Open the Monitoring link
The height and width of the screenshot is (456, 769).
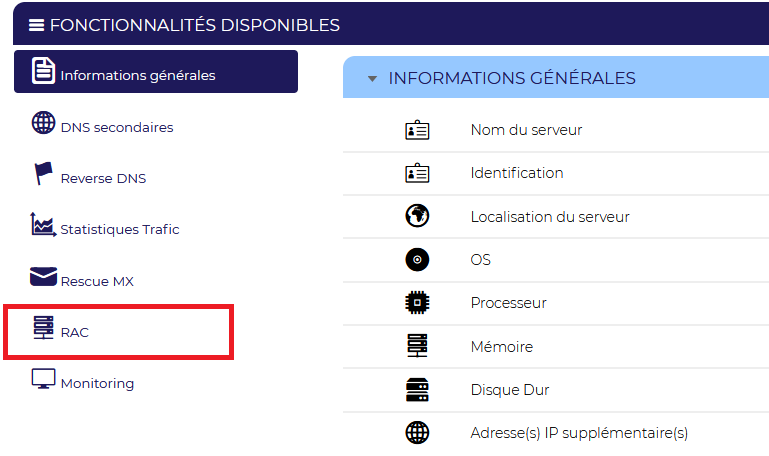pyautogui.click(x=97, y=383)
